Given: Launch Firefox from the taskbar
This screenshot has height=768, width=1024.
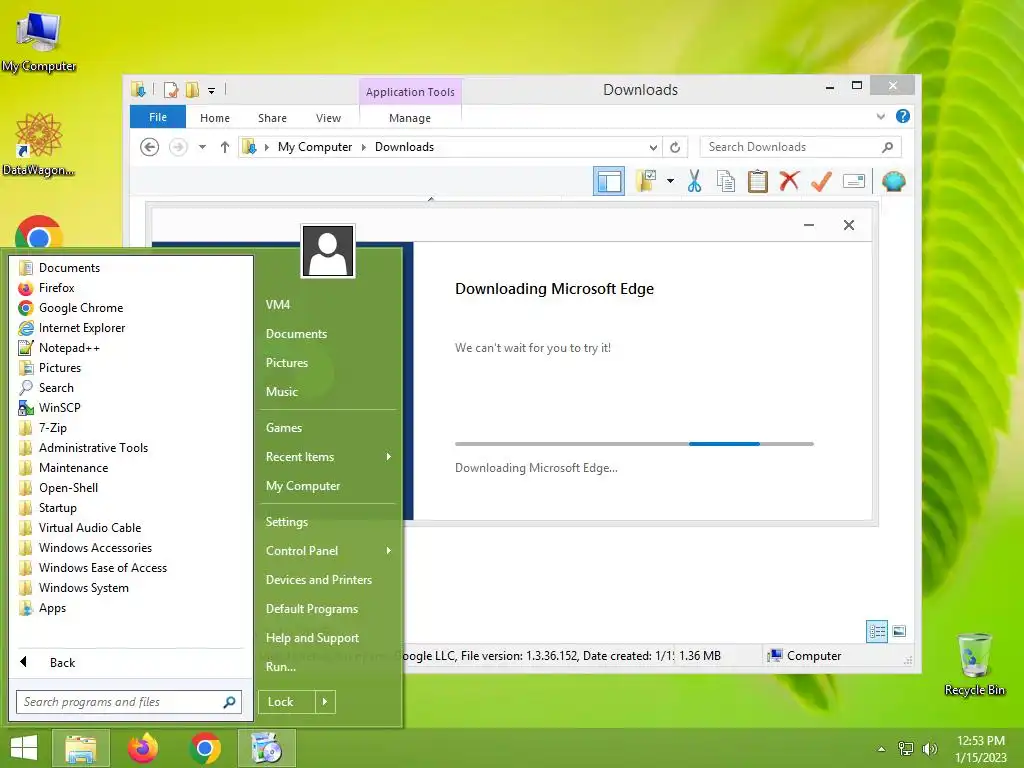Looking at the screenshot, I should (143, 748).
